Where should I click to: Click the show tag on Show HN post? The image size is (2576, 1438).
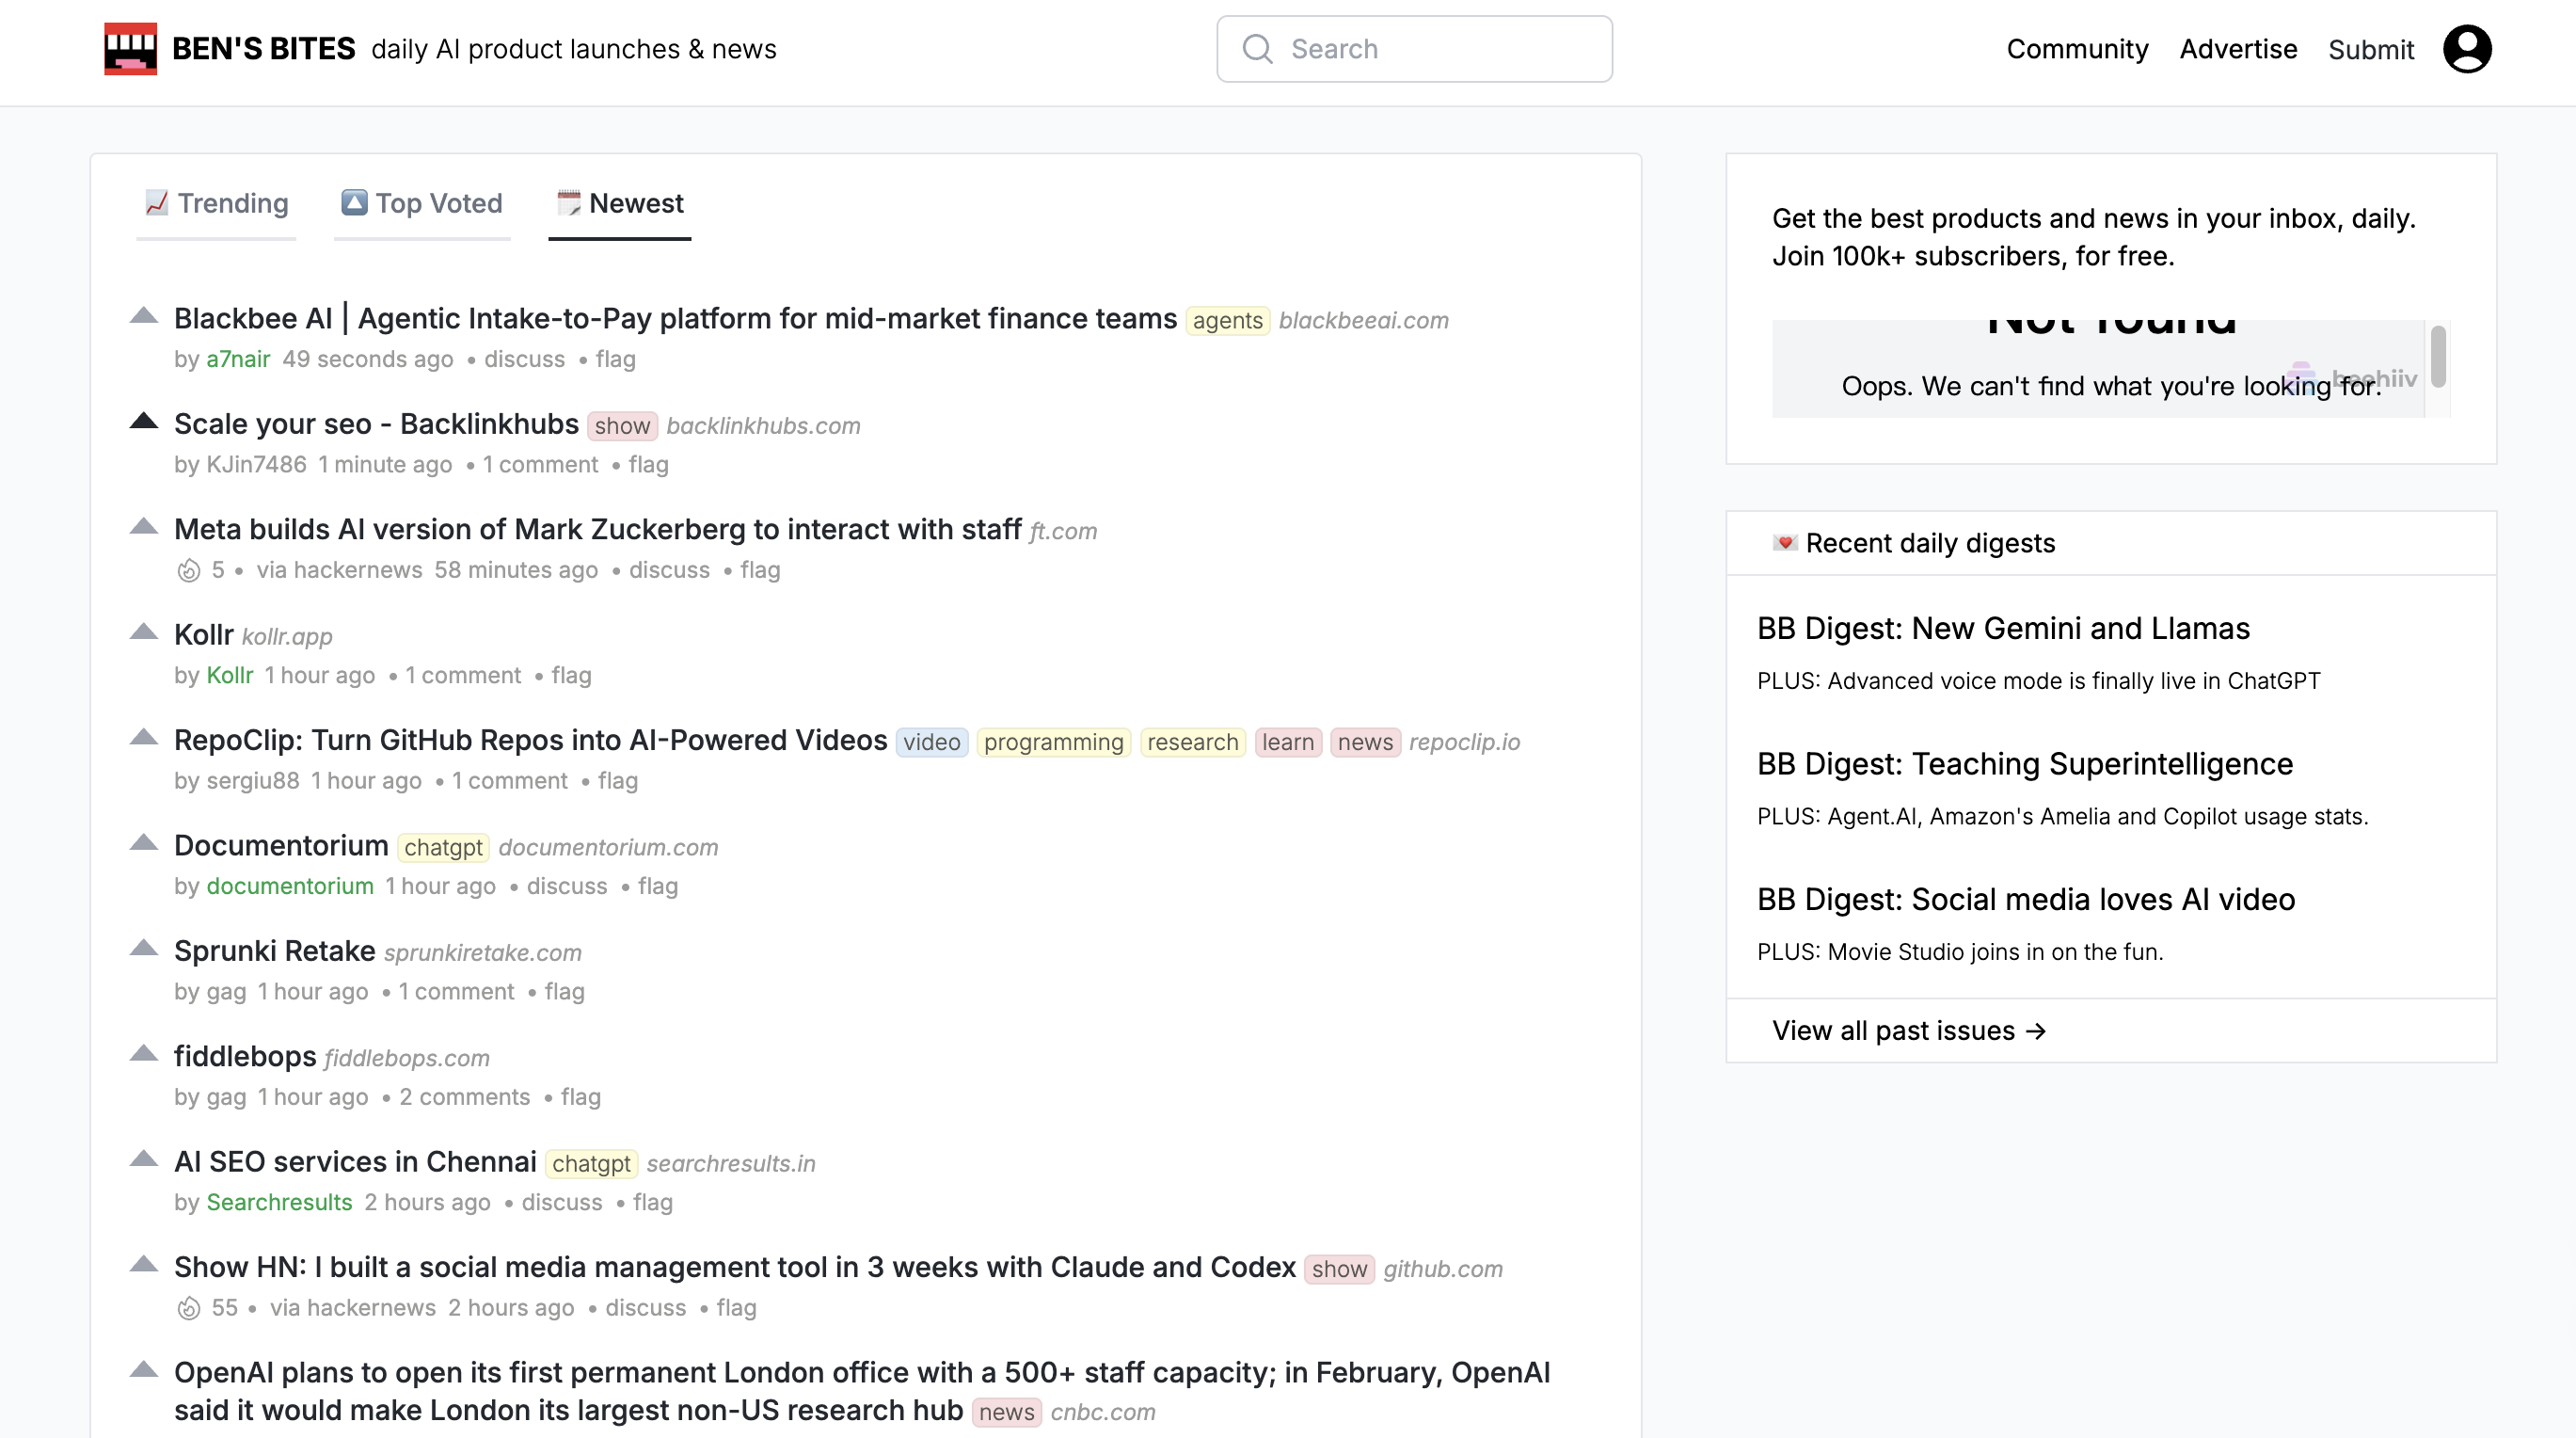pos(1339,1269)
